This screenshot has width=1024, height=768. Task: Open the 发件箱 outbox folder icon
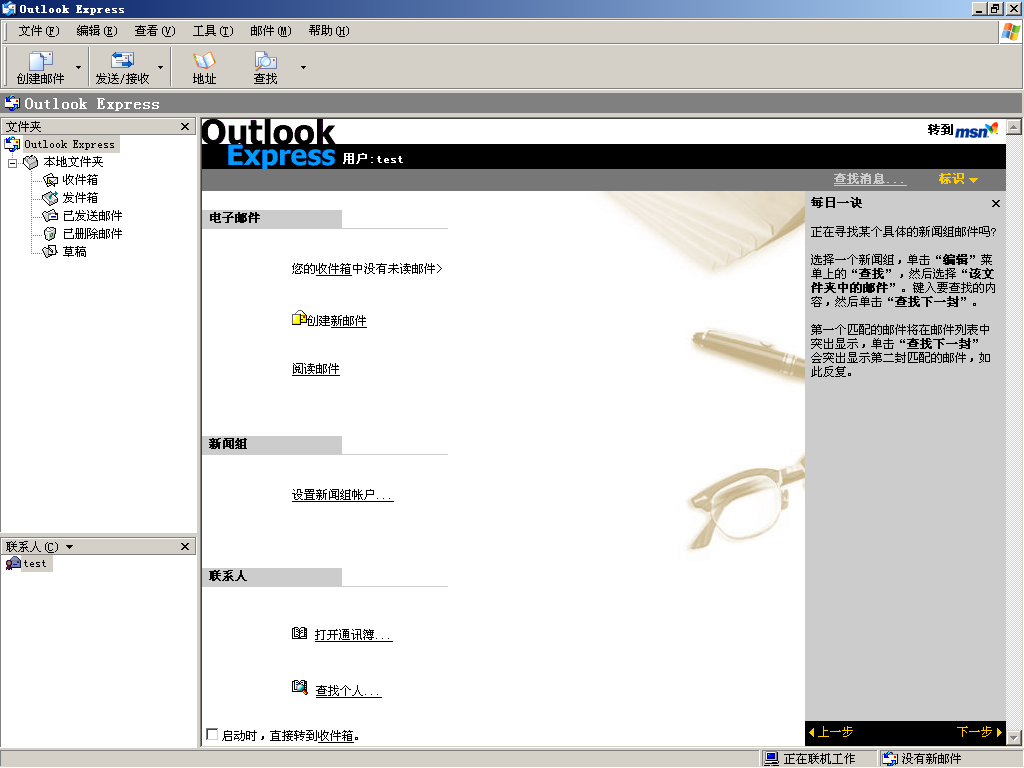click(50, 198)
